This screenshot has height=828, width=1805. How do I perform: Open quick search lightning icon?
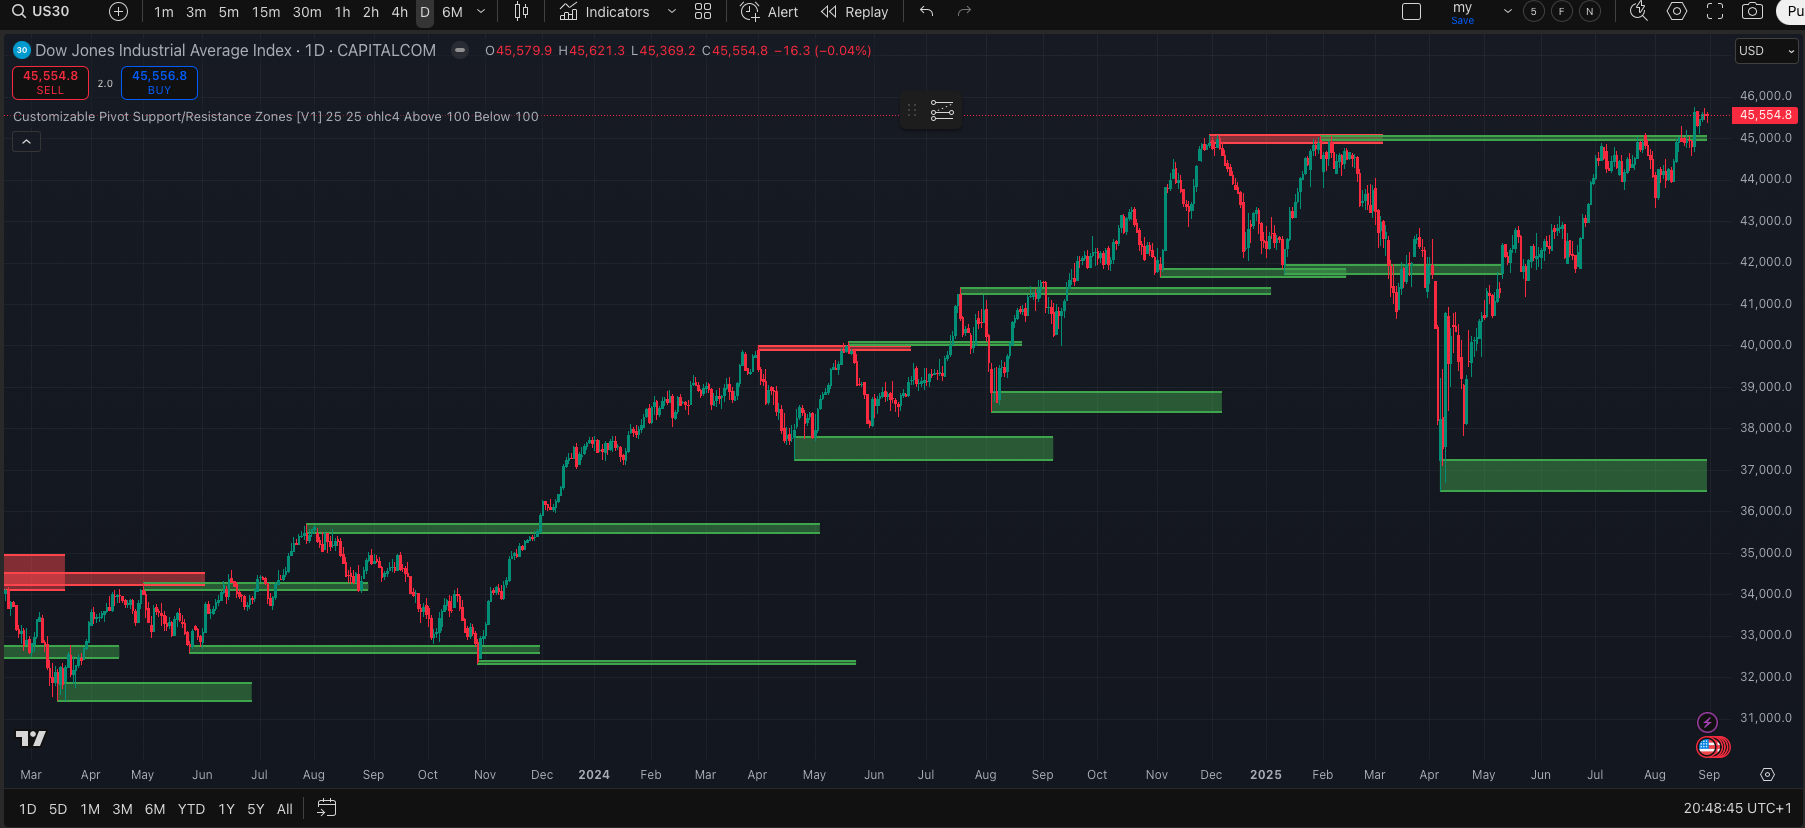click(x=1639, y=12)
